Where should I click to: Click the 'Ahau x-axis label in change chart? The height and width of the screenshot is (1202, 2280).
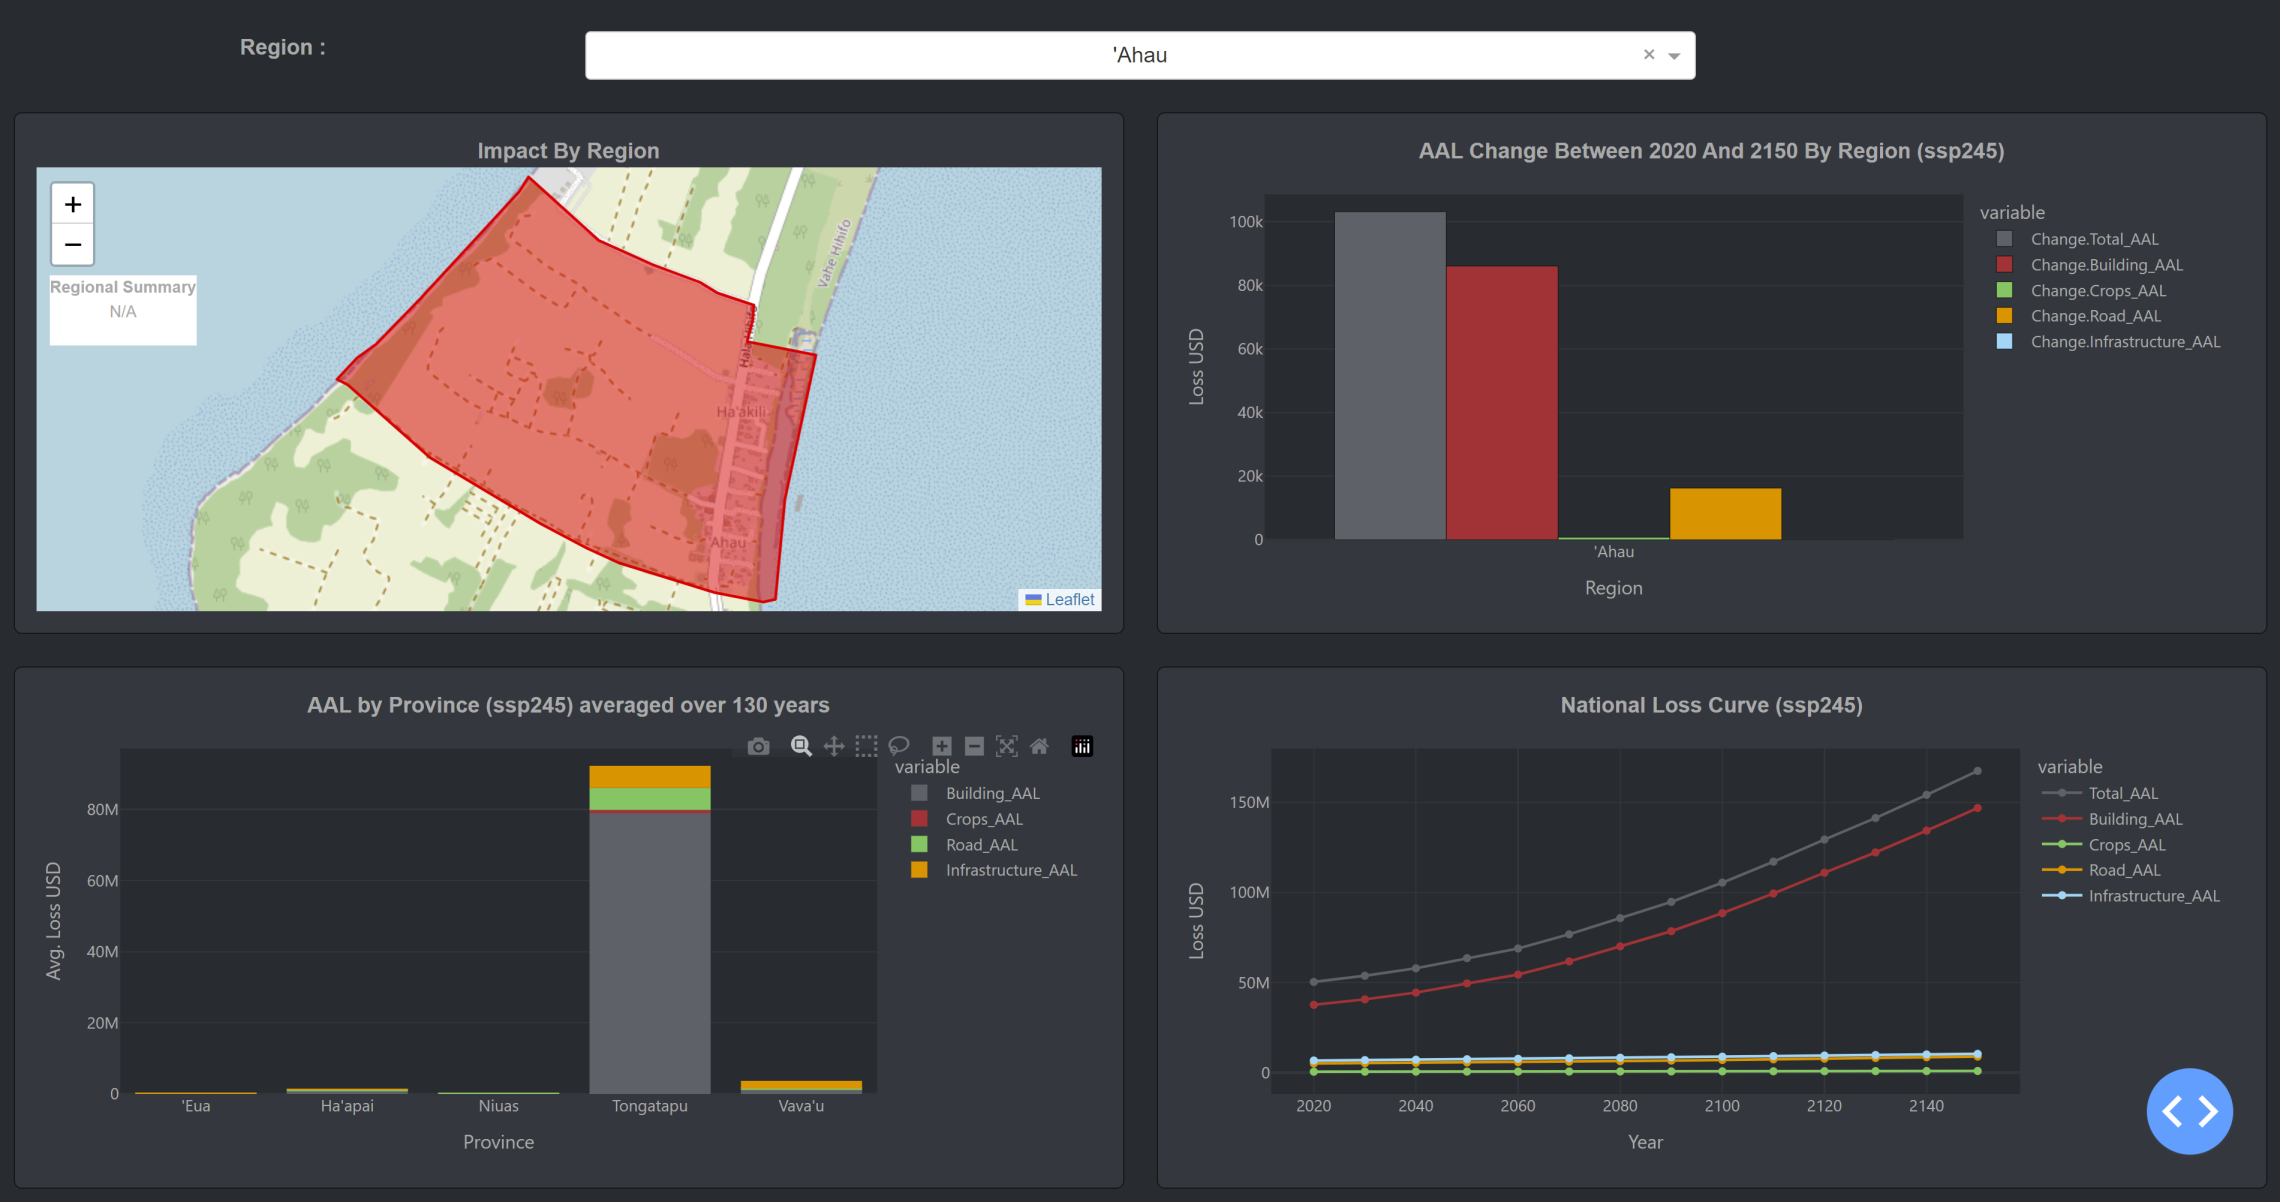[x=1613, y=552]
